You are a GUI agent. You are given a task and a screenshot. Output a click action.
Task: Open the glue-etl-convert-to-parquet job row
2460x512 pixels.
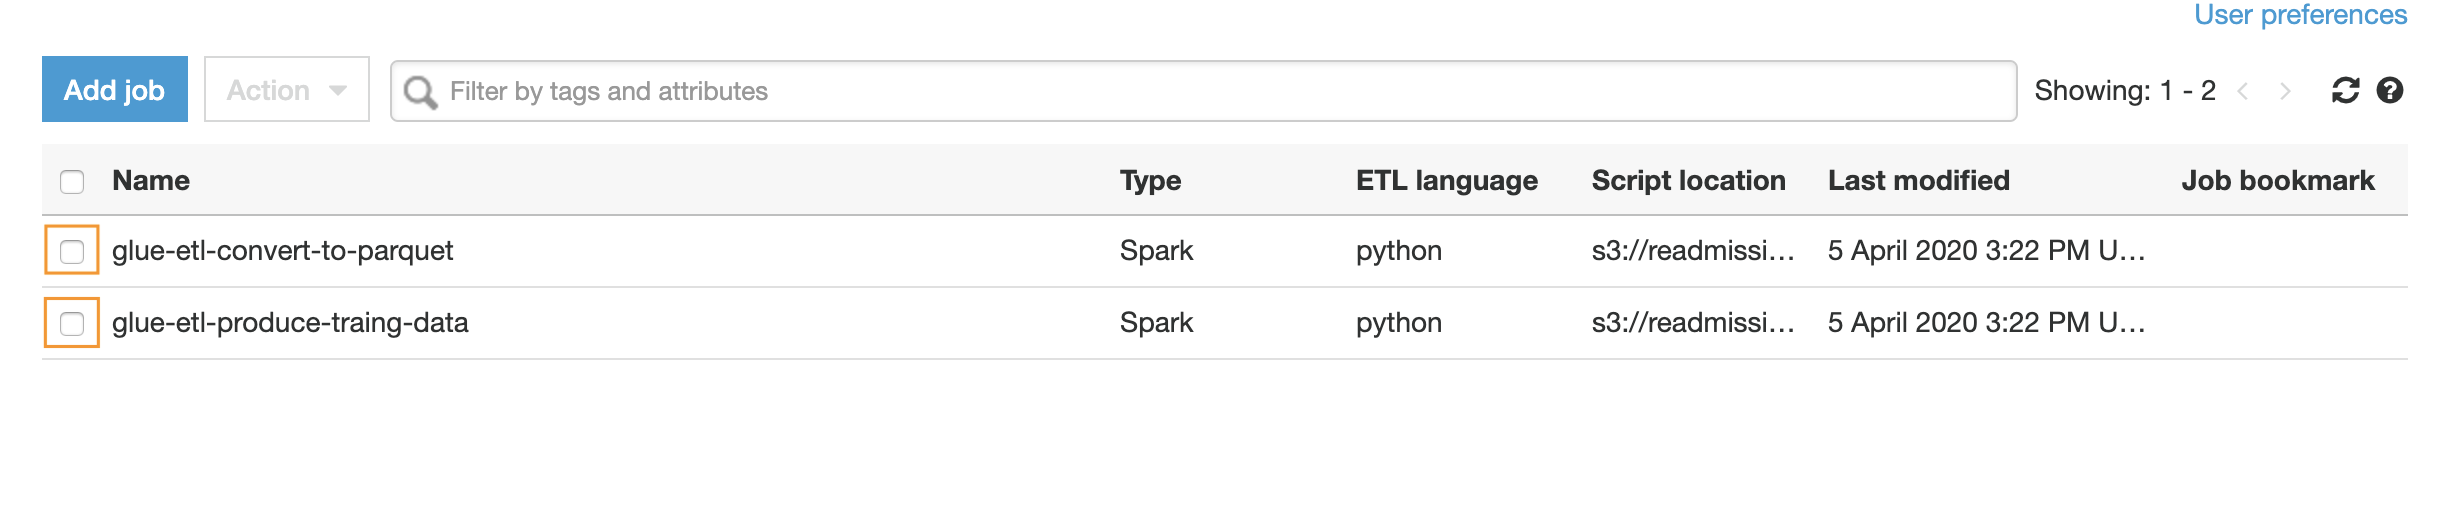point(1225,251)
